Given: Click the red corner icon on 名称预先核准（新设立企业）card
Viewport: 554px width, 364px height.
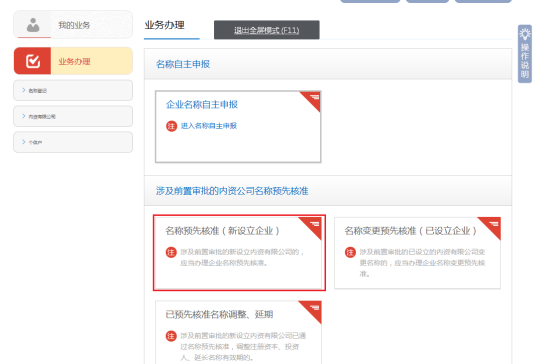Looking at the screenshot, I should (311, 228).
